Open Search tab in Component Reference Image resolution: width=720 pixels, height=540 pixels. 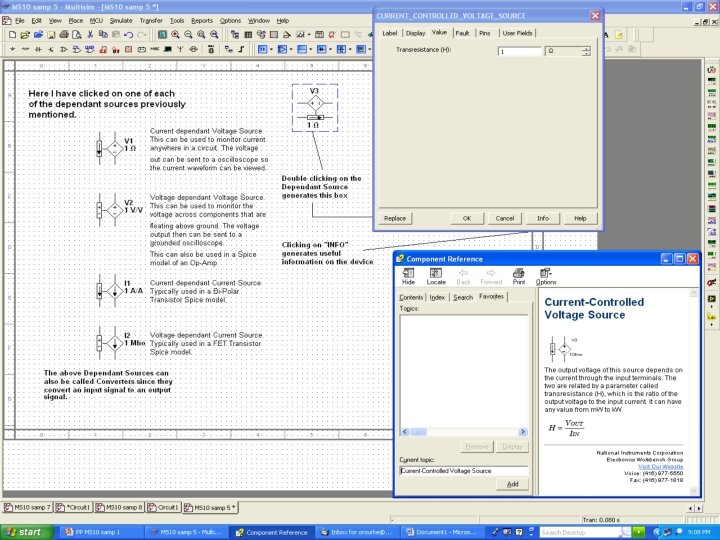coord(463,298)
